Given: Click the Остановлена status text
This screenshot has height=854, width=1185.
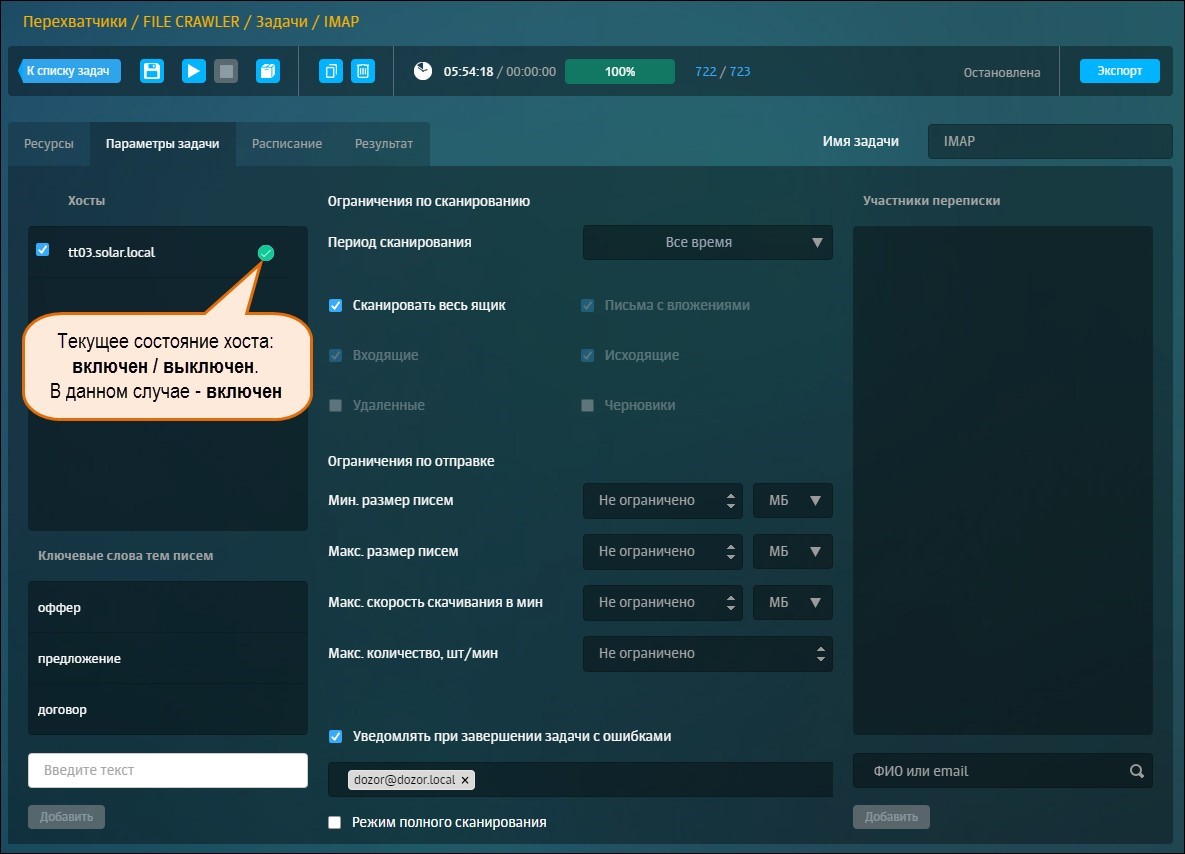Looking at the screenshot, I should (1002, 73).
